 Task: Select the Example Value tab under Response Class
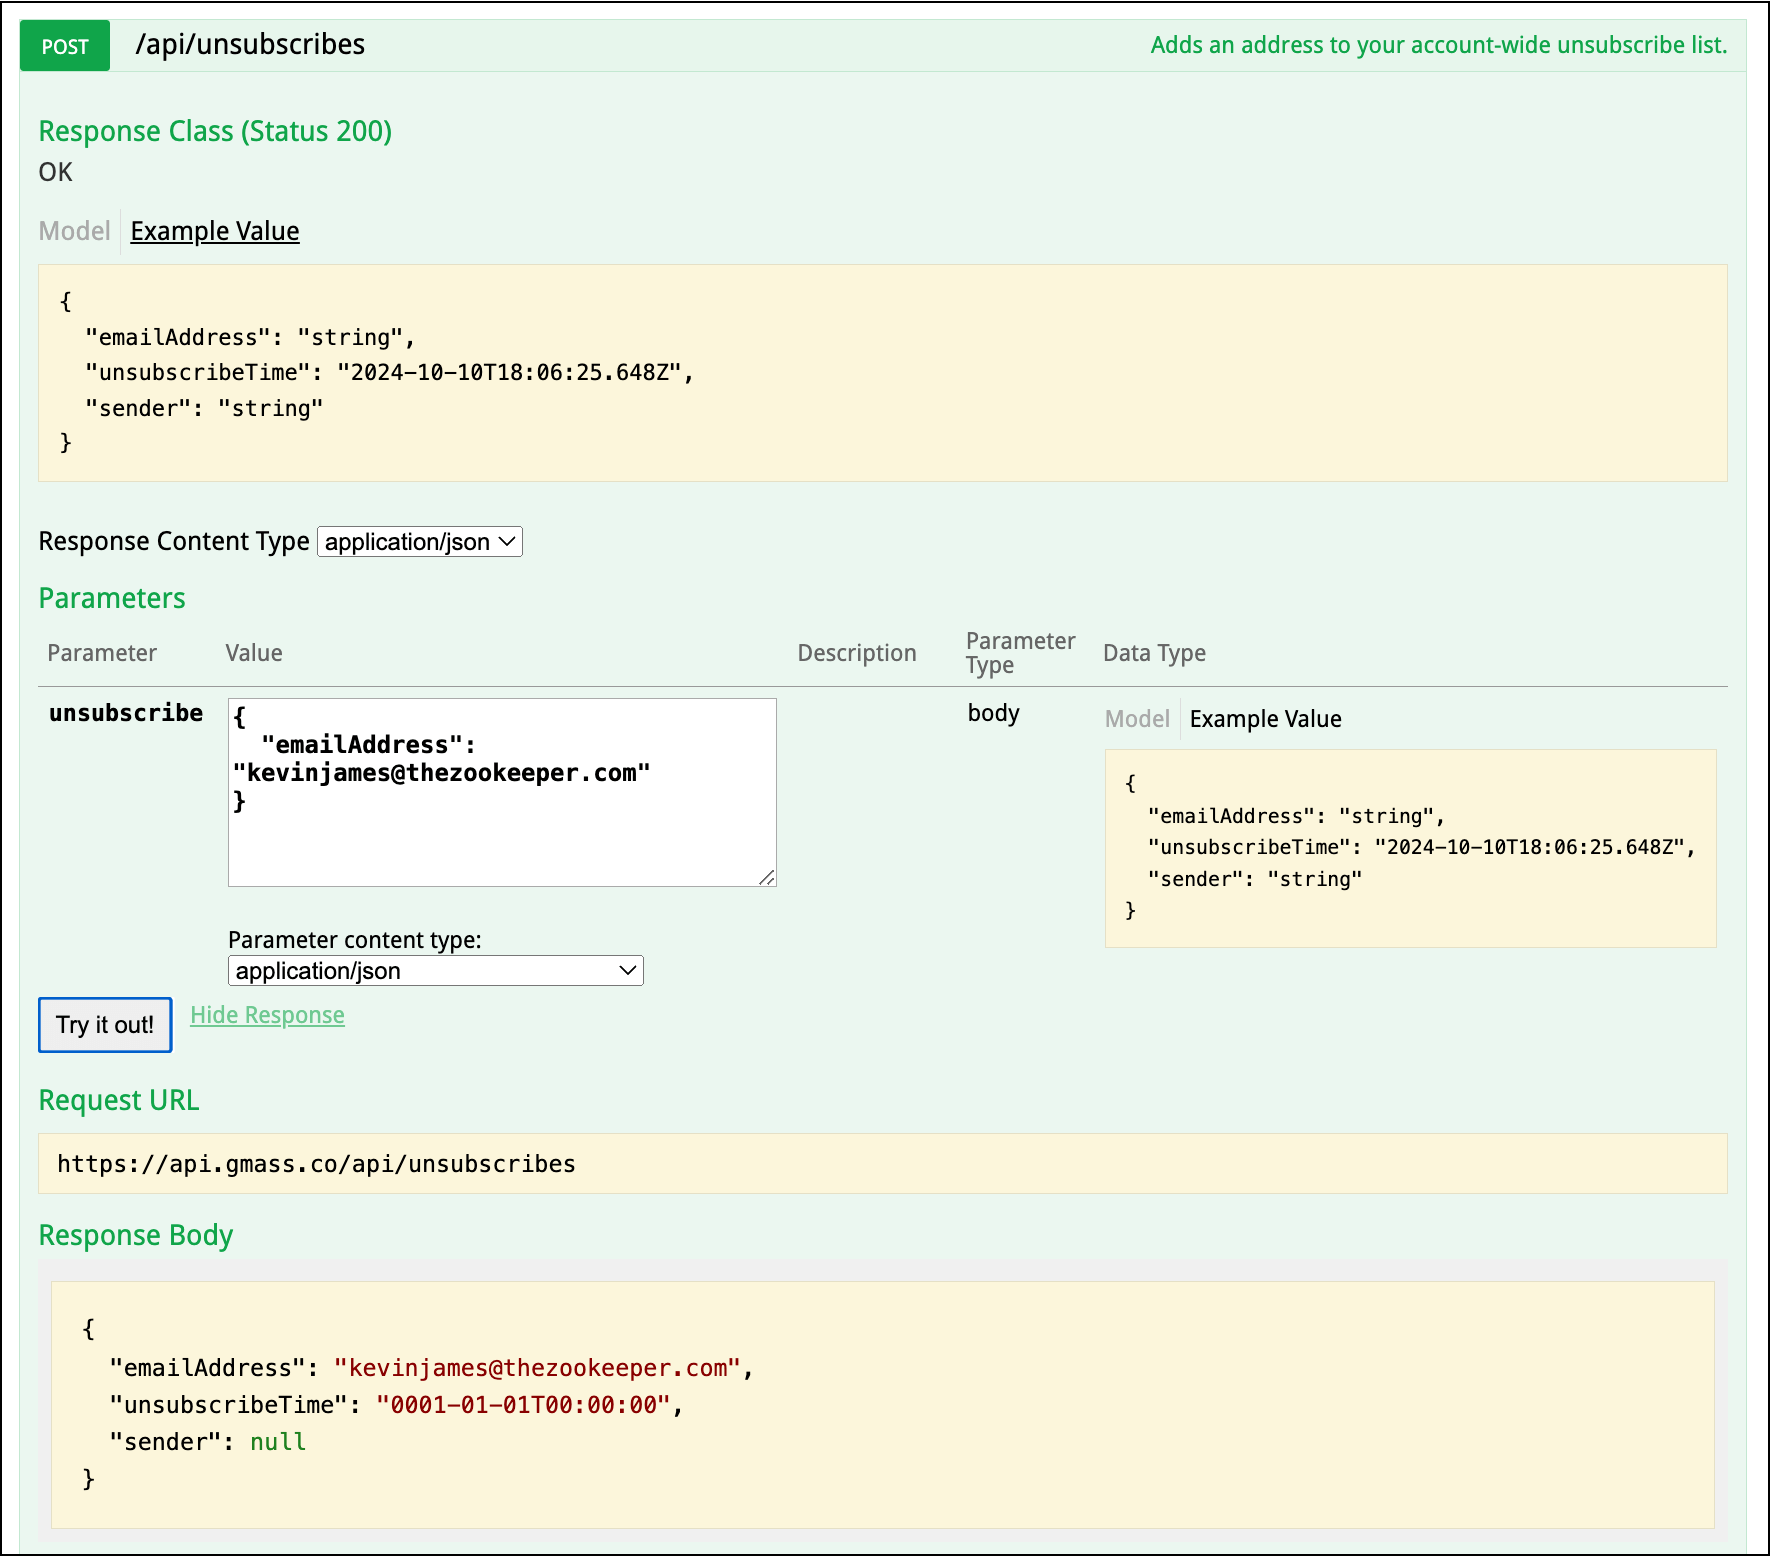coord(215,231)
